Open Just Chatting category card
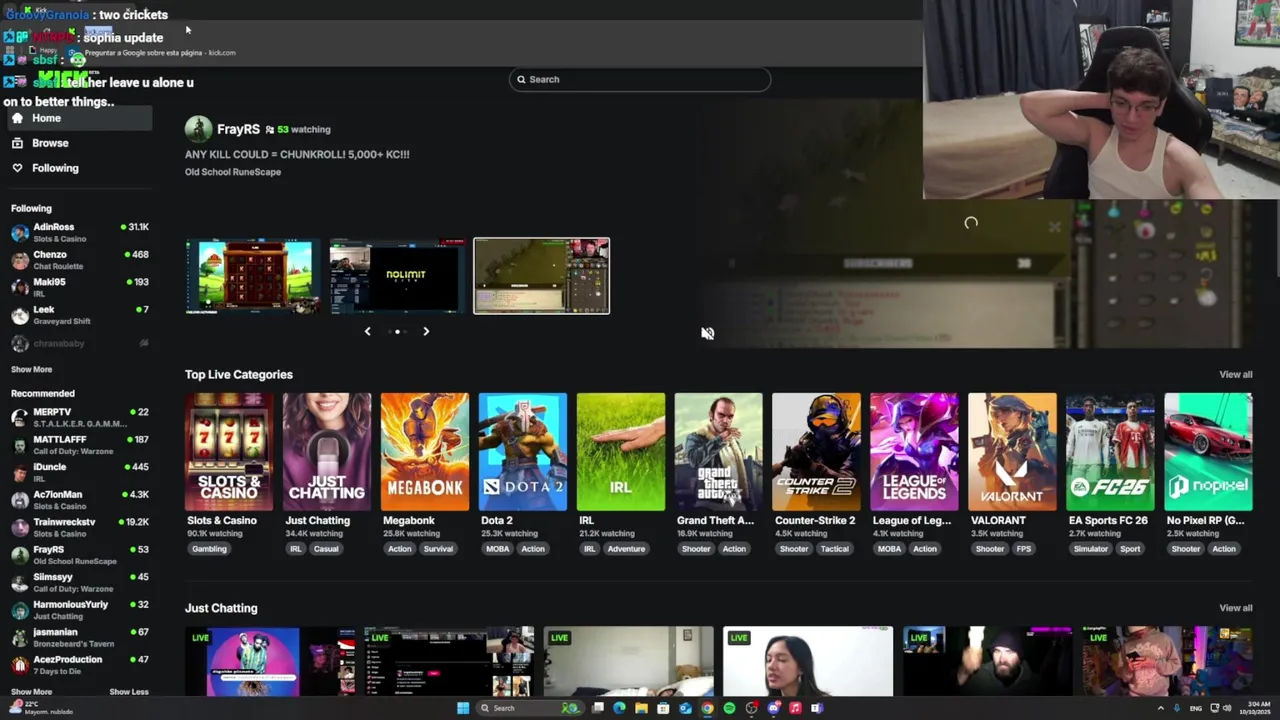 point(326,452)
